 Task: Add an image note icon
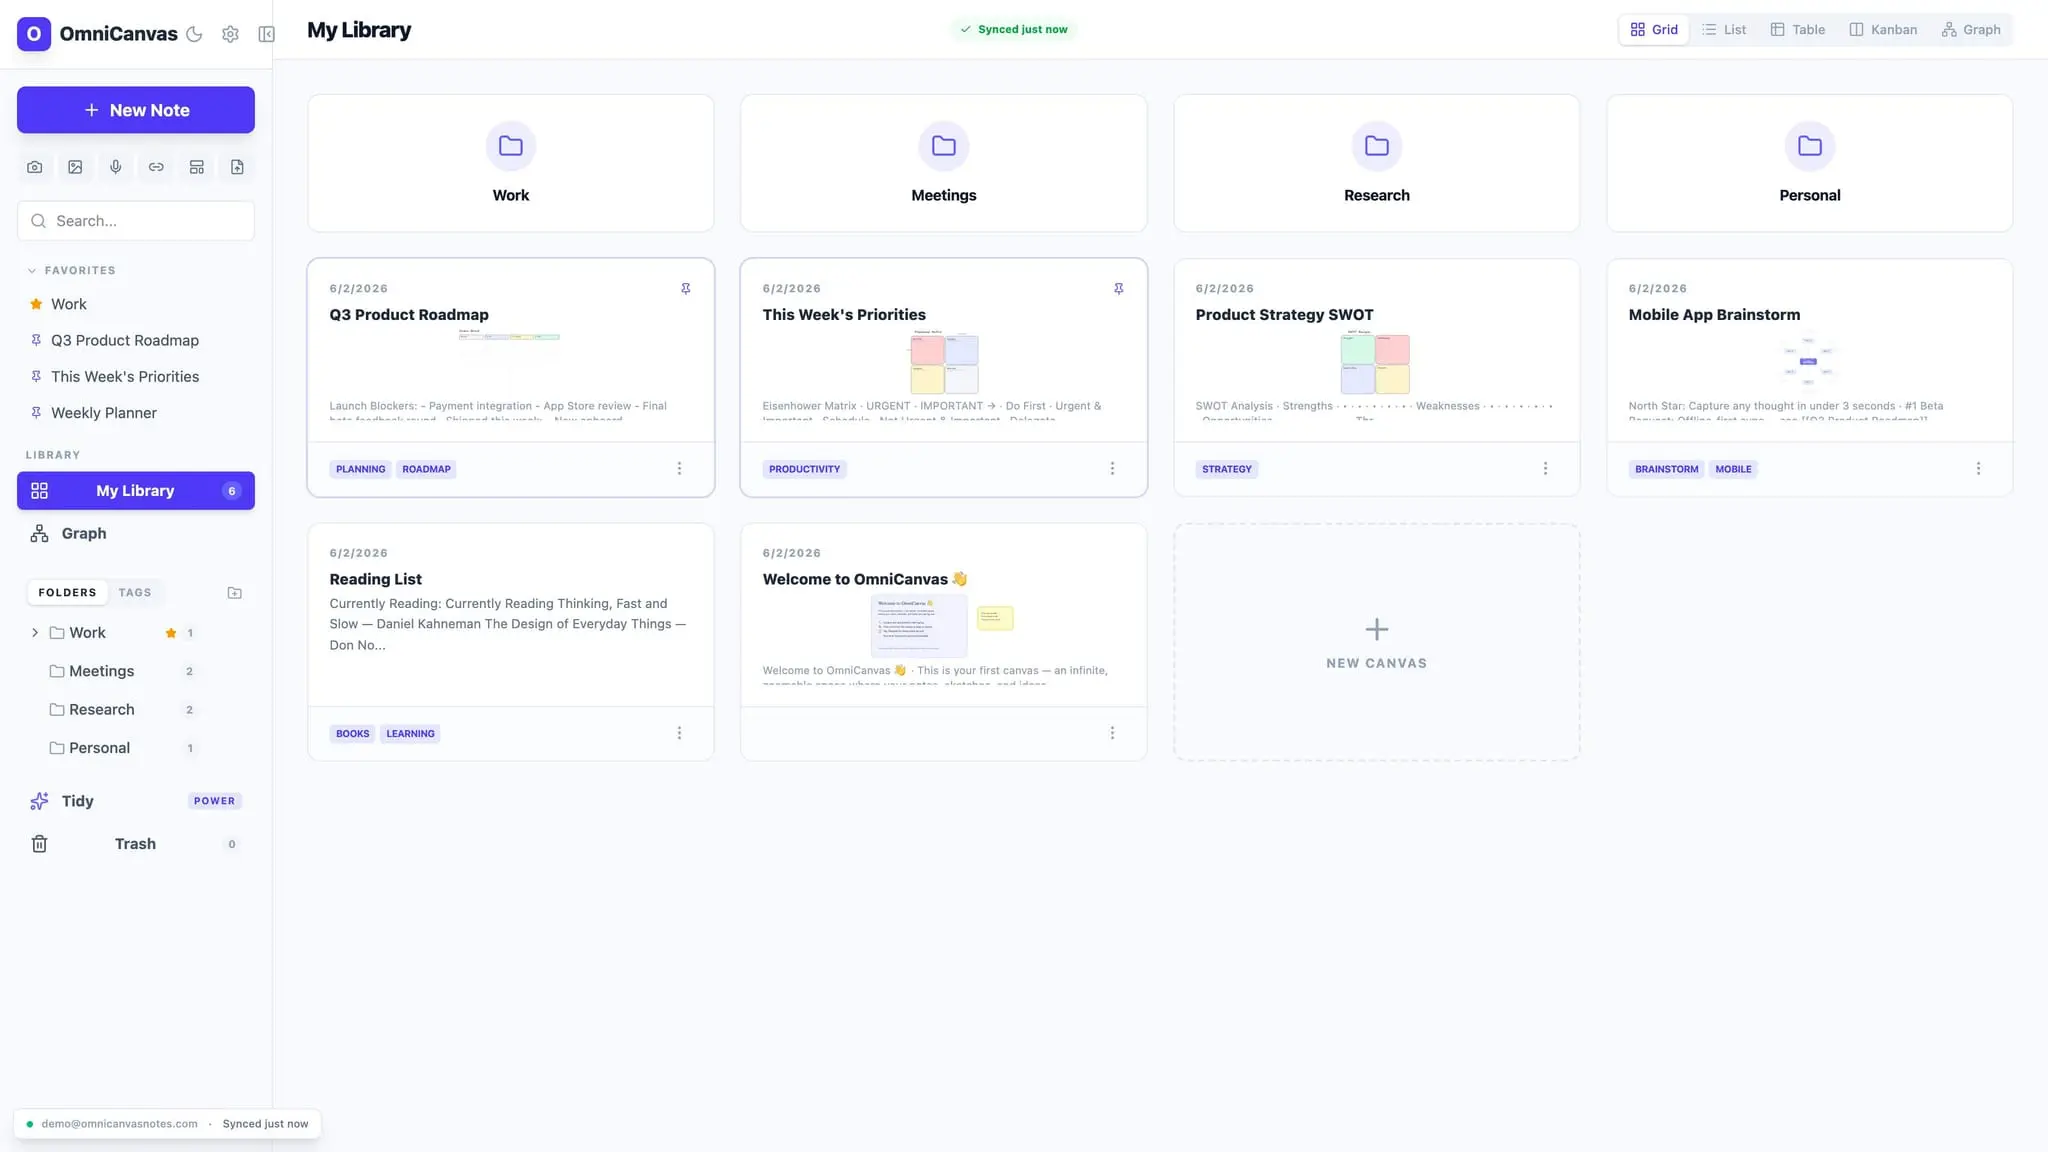pos(75,167)
